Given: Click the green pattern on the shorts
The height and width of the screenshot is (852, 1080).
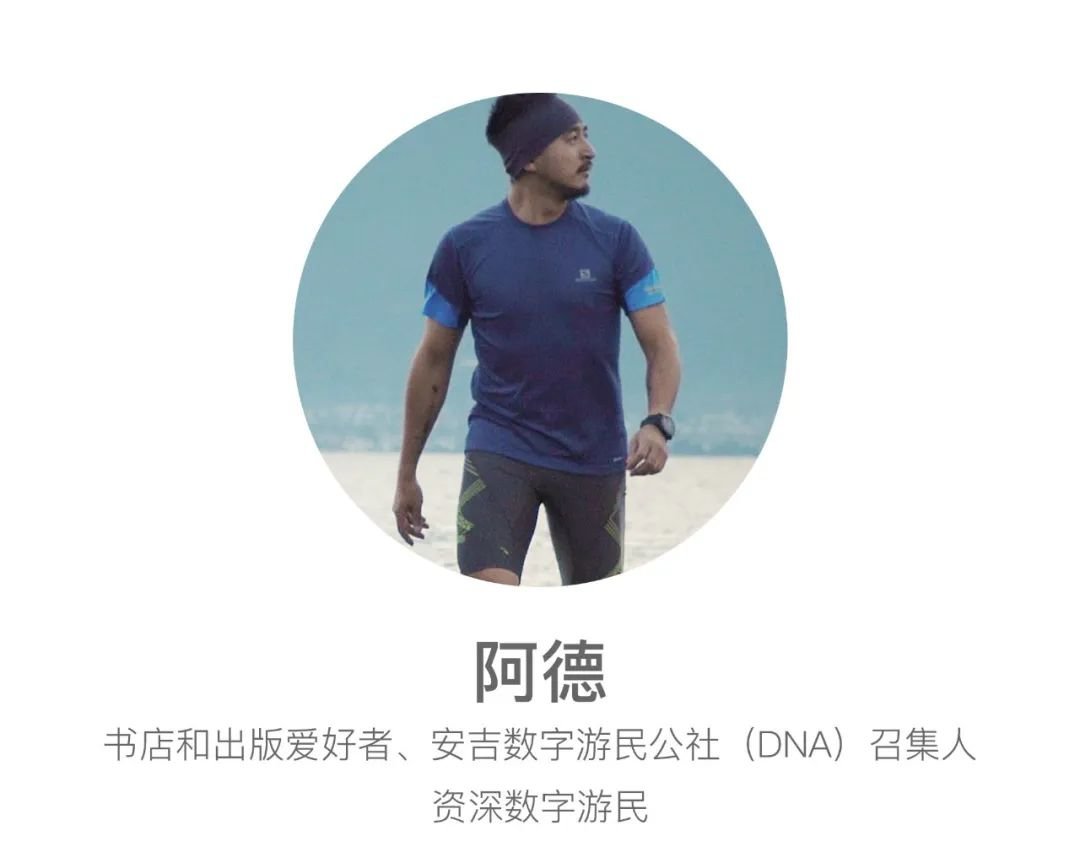Looking at the screenshot, I should pyautogui.click(x=474, y=501).
